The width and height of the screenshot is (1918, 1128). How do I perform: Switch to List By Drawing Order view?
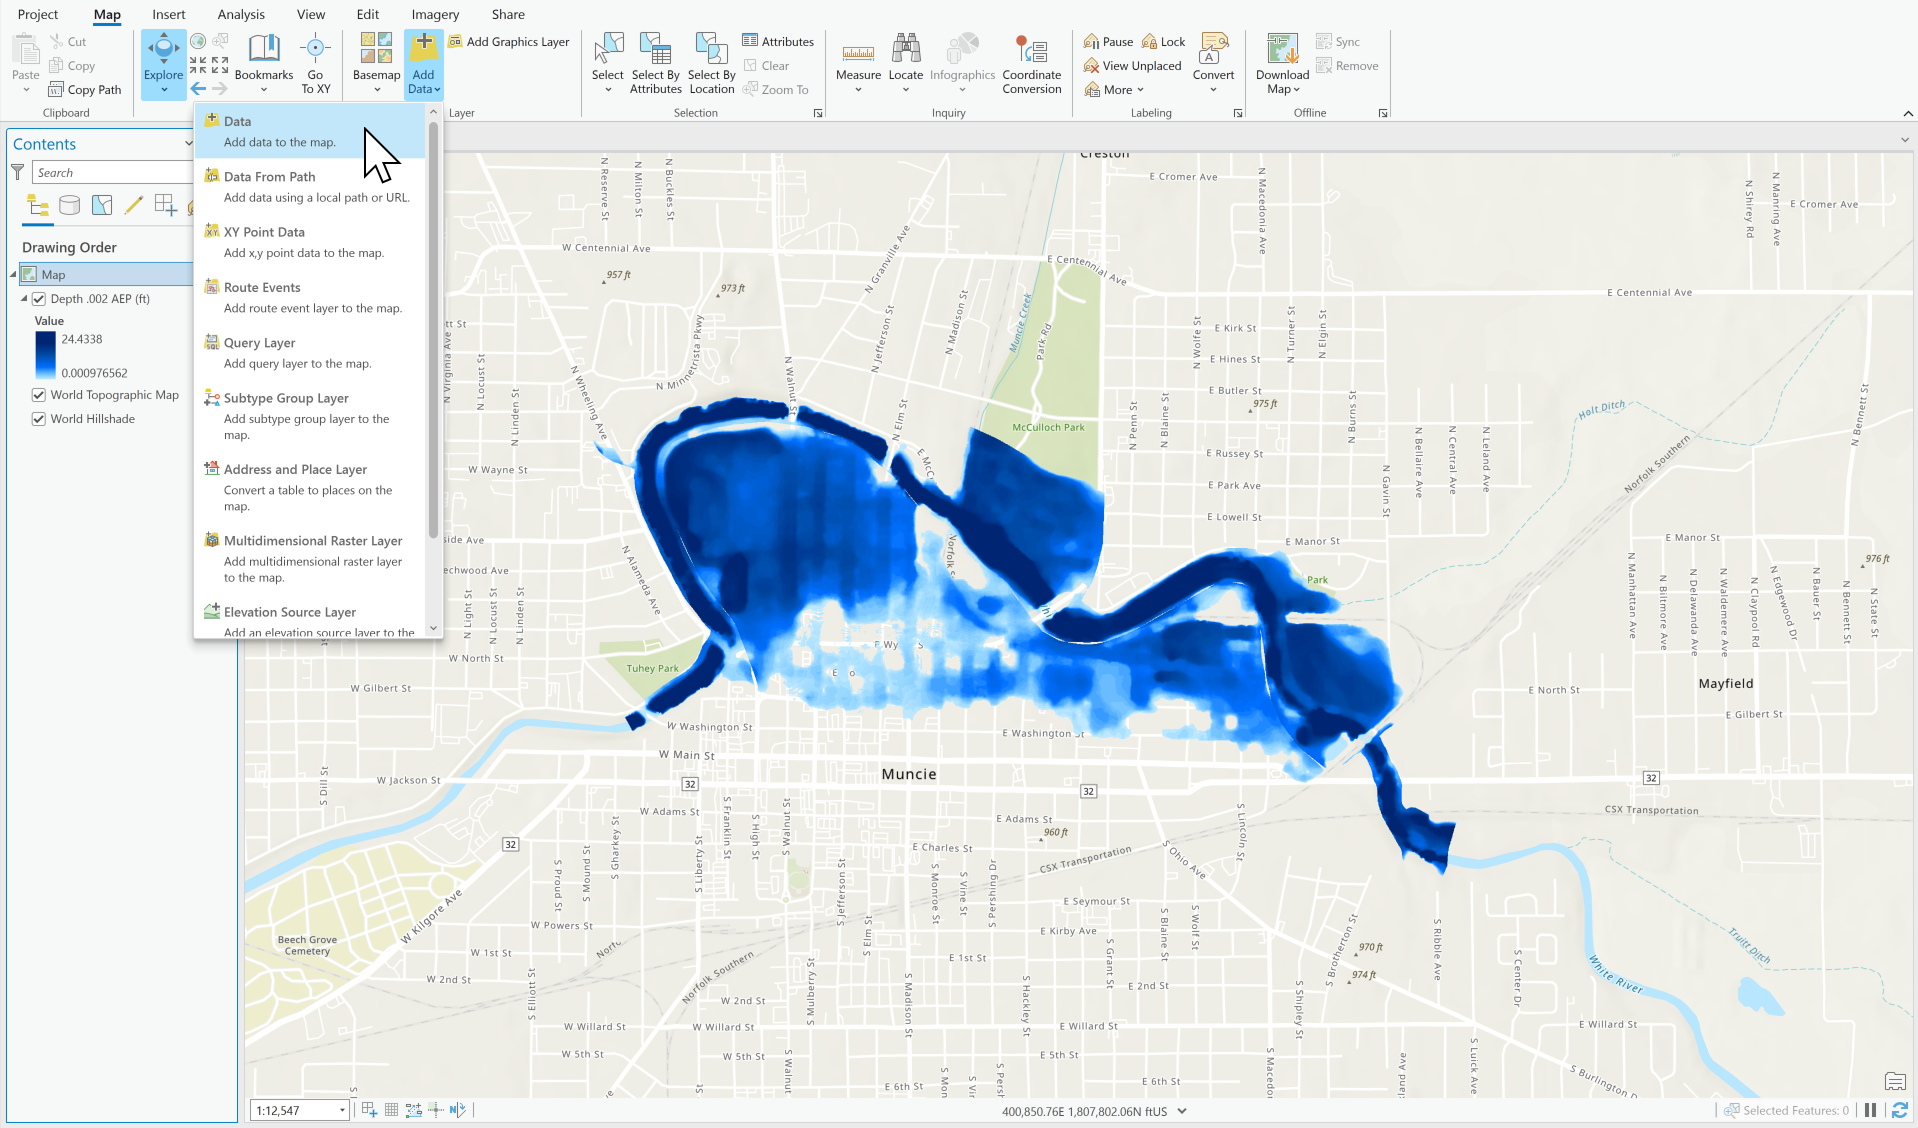[x=38, y=206]
